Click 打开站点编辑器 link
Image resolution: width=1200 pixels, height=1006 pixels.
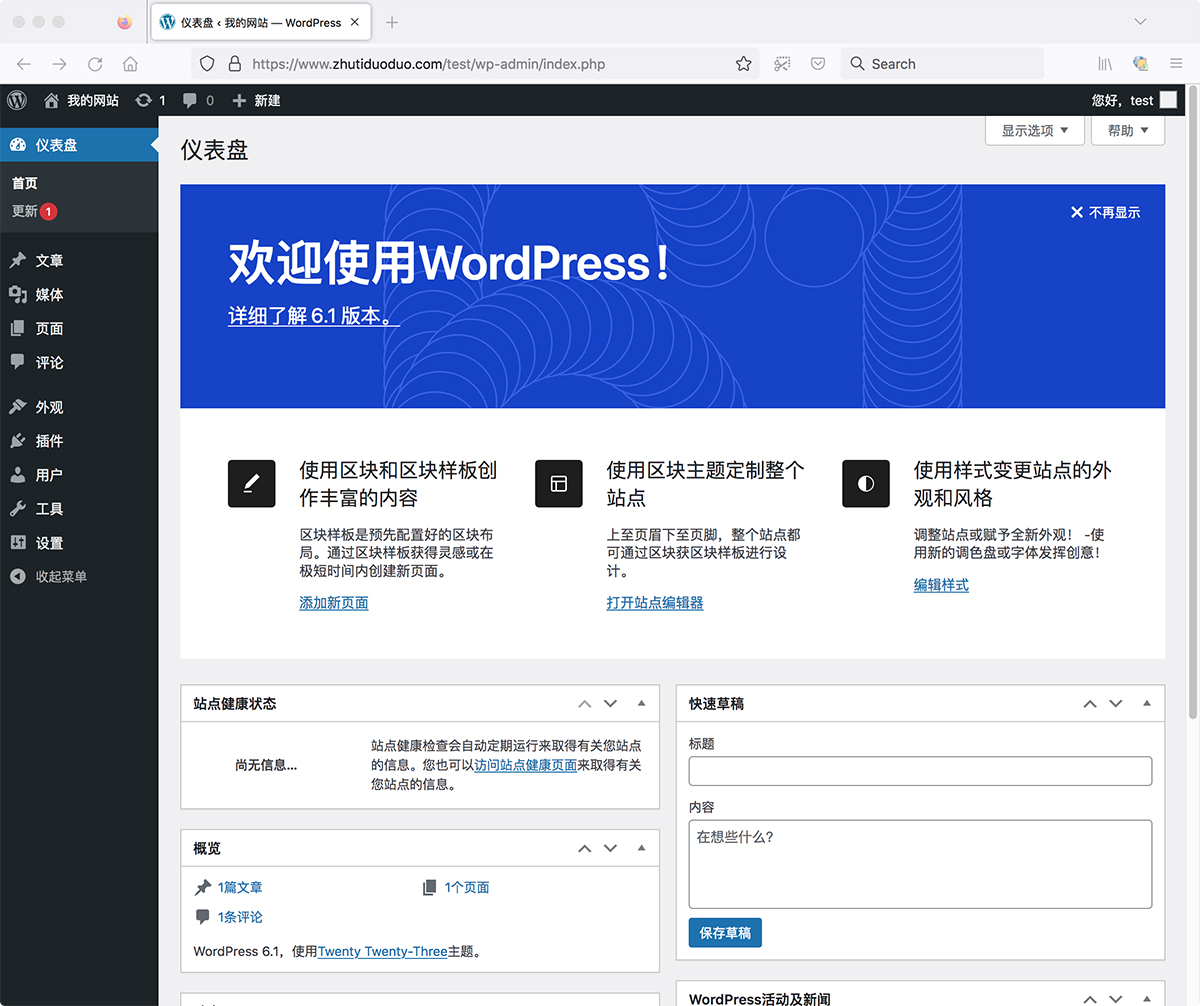coord(655,603)
